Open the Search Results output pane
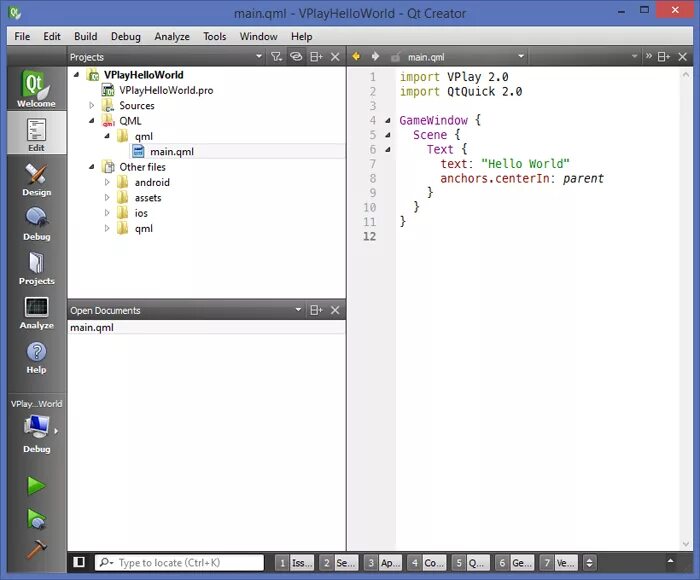 339,563
